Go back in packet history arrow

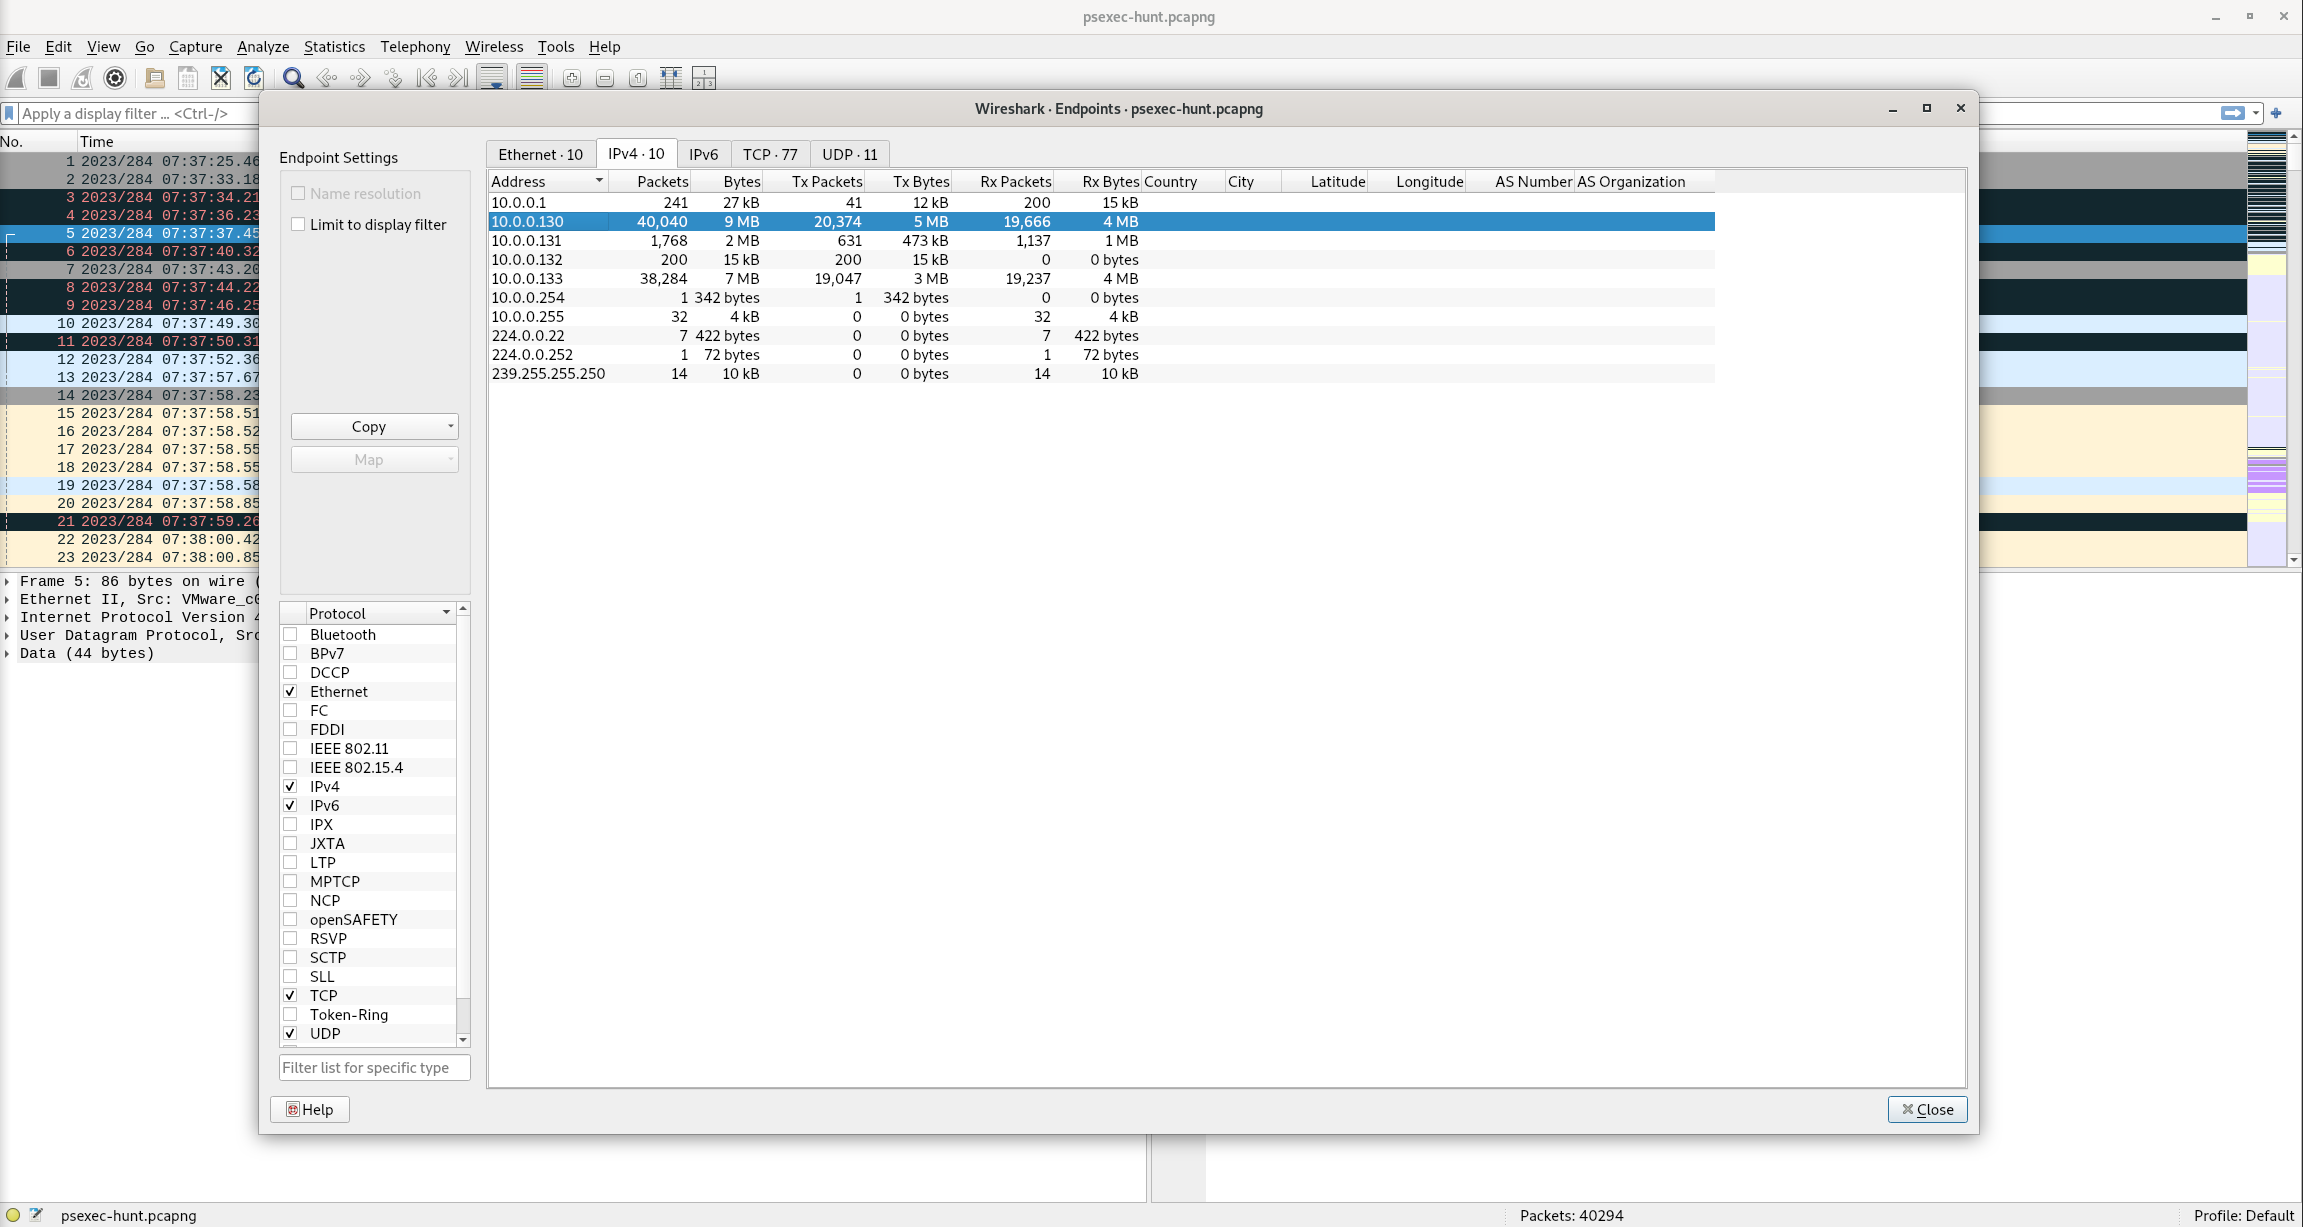click(x=326, y=78)
